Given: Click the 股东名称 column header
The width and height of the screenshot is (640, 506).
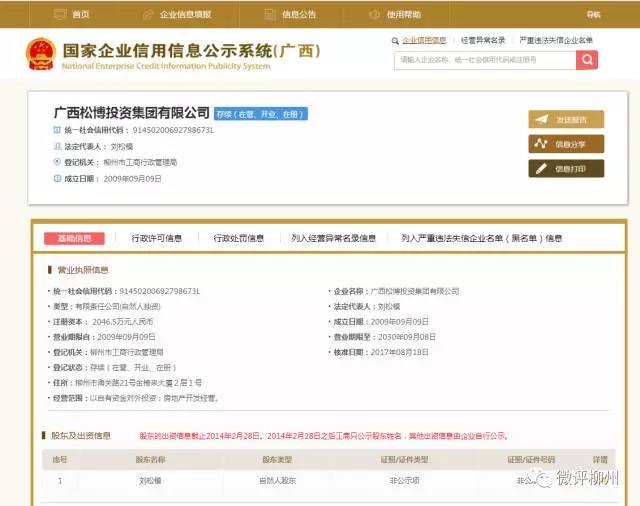Looking at the screenshot, I should [150, 459].
